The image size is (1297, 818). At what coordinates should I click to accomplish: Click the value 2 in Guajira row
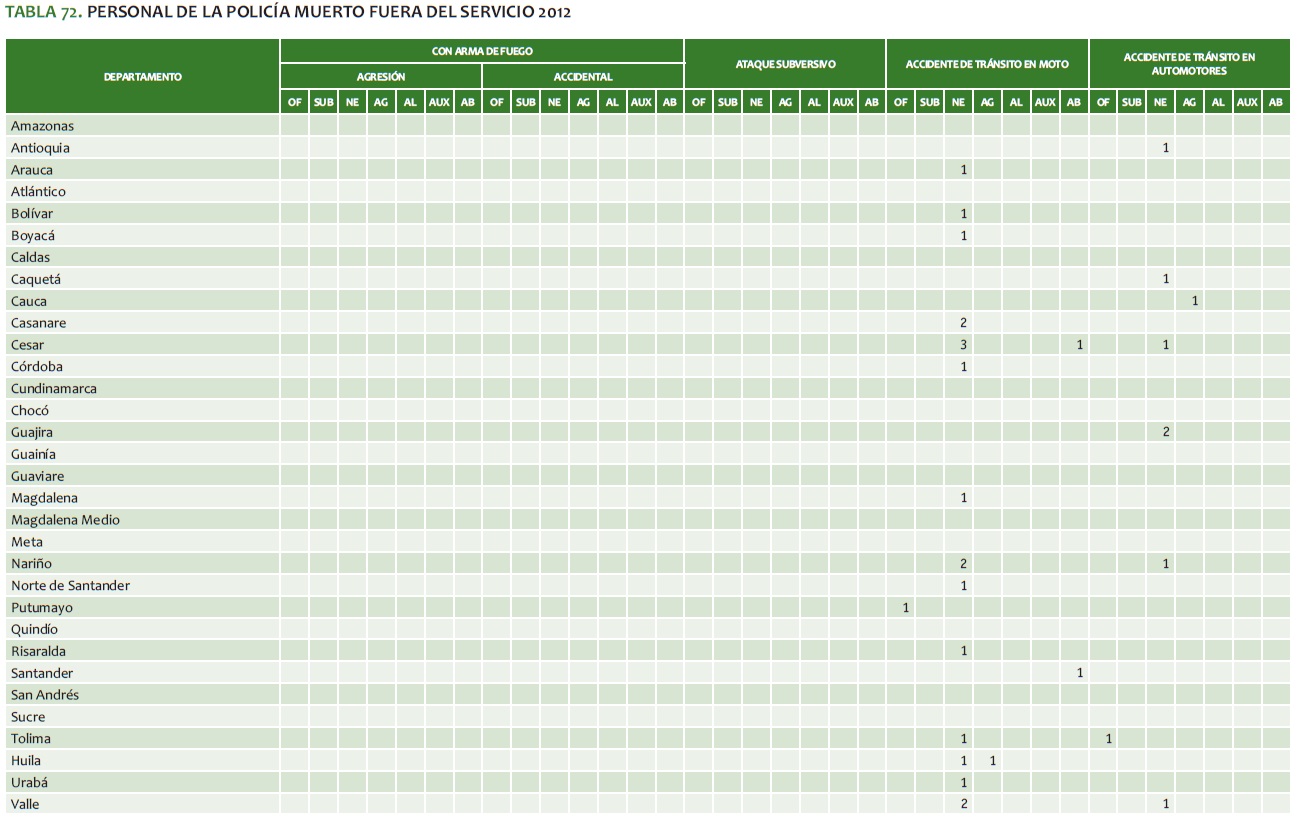[1166, 432]
